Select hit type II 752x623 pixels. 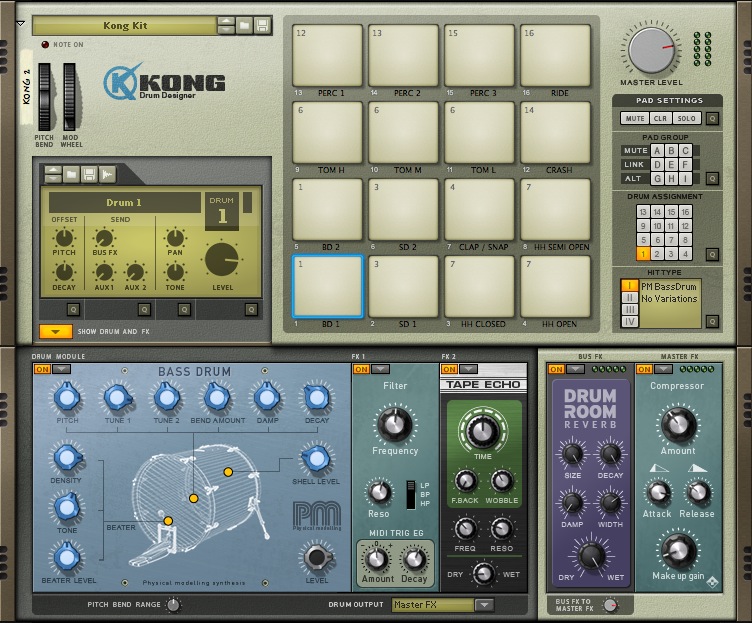(629, 297)
